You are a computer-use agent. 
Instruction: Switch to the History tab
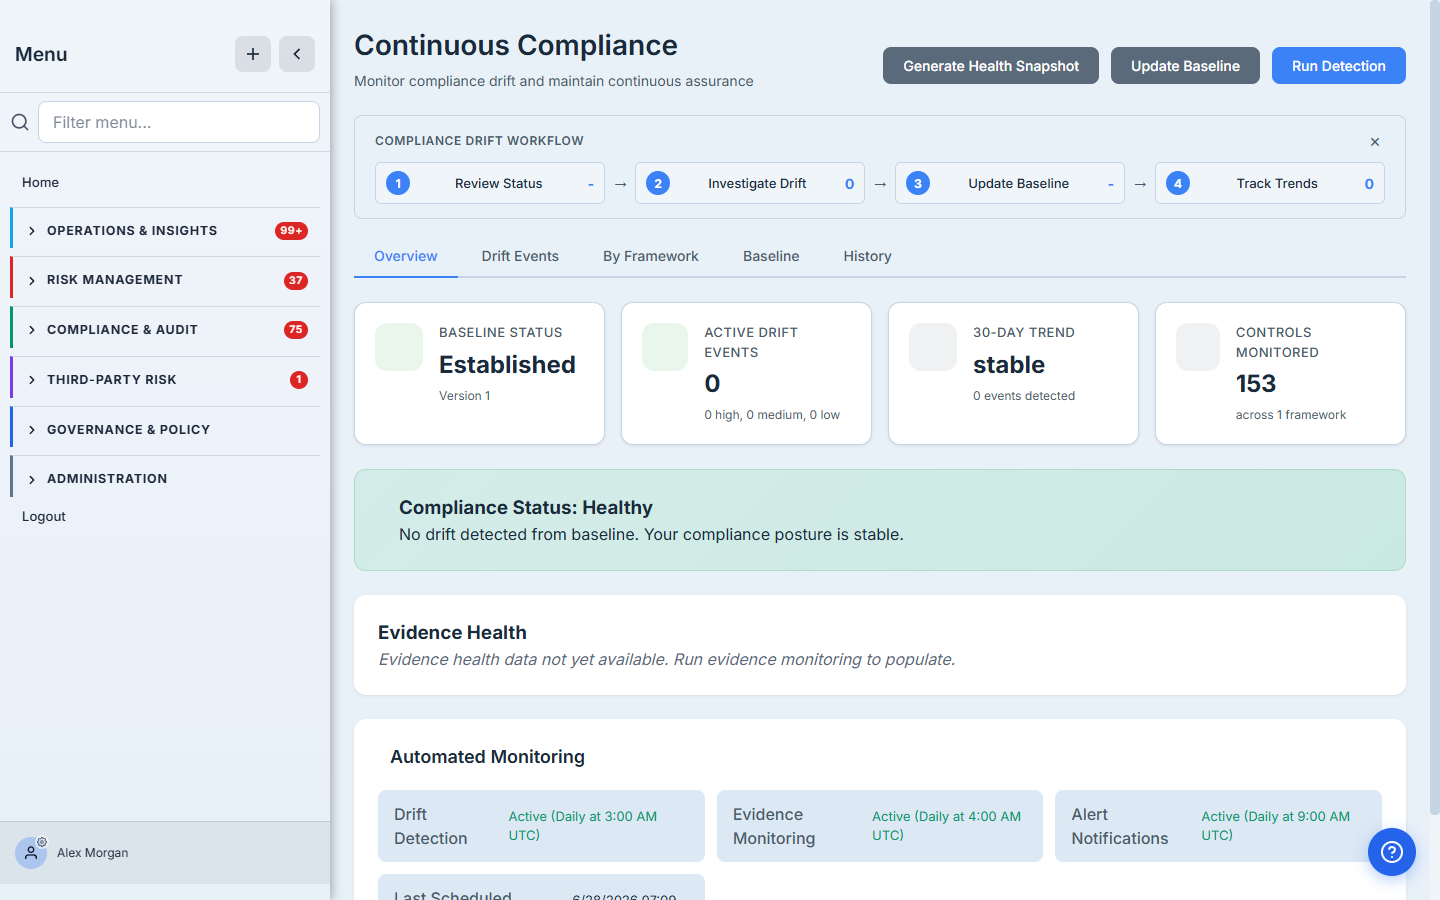tap(867, 256)
